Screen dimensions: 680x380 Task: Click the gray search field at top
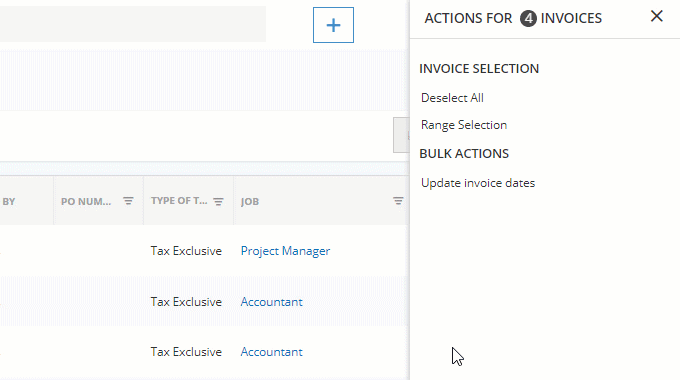click(x=133, y=24)
